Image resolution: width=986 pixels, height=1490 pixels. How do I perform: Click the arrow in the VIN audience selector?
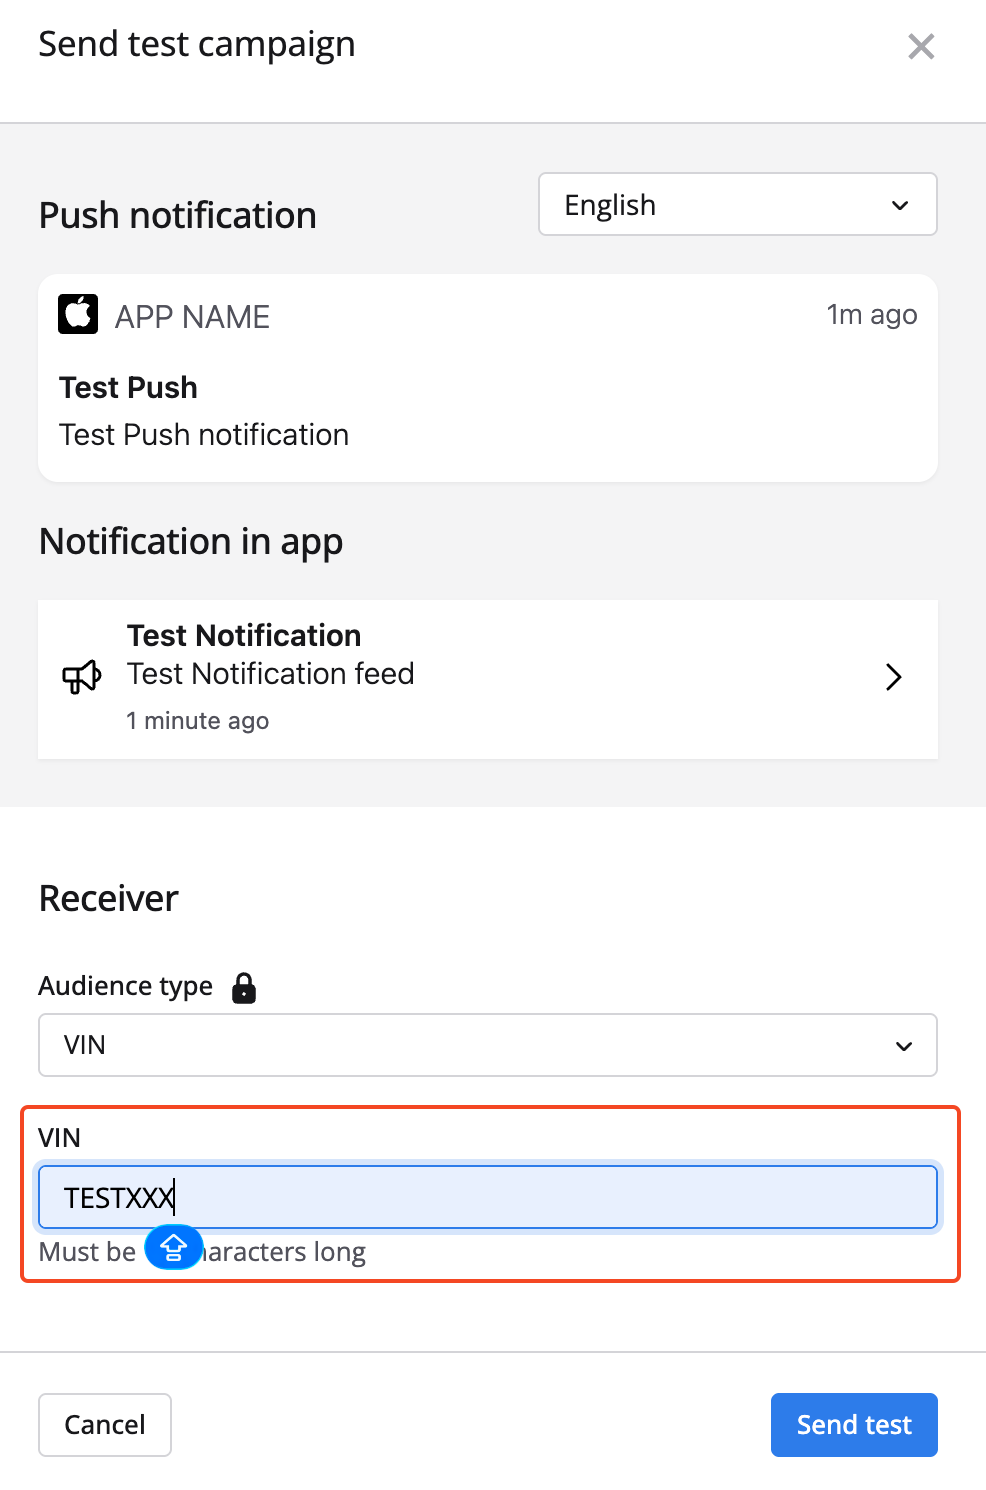click(x=903, y=1046)
